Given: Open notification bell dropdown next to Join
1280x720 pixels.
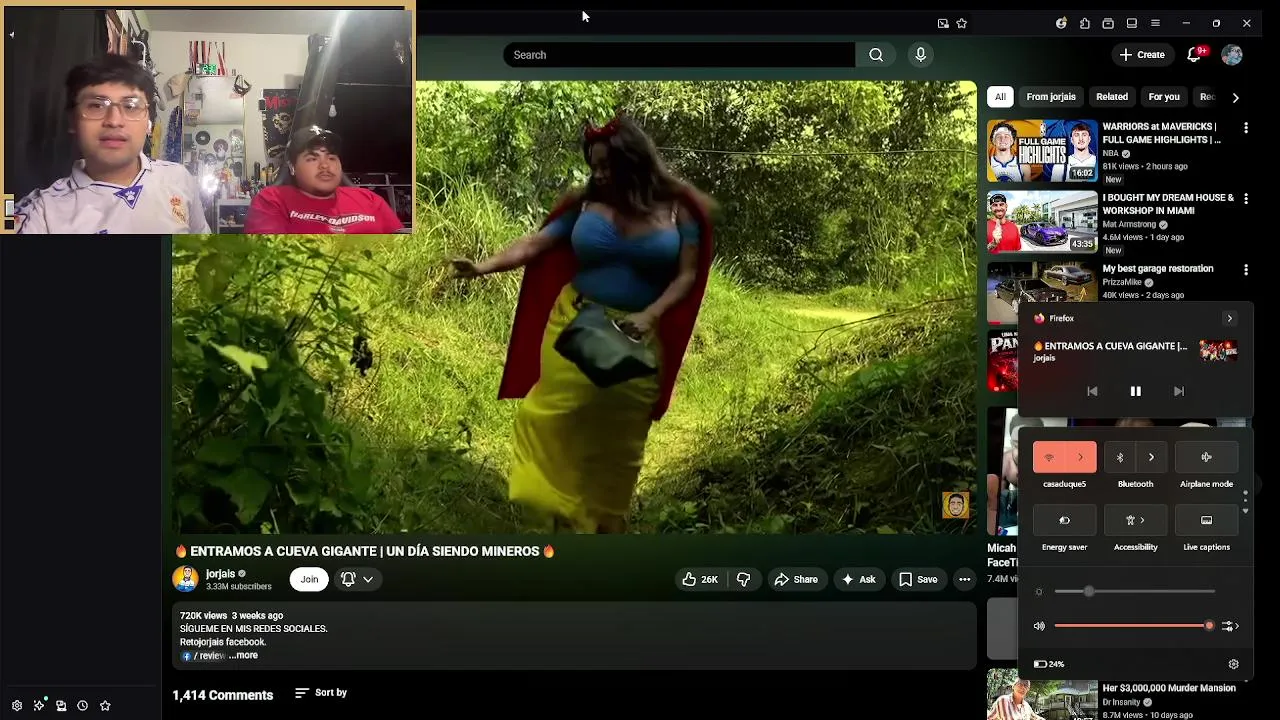Looking at the screenshot, I should pyautogui.click(x=357, y=579).
